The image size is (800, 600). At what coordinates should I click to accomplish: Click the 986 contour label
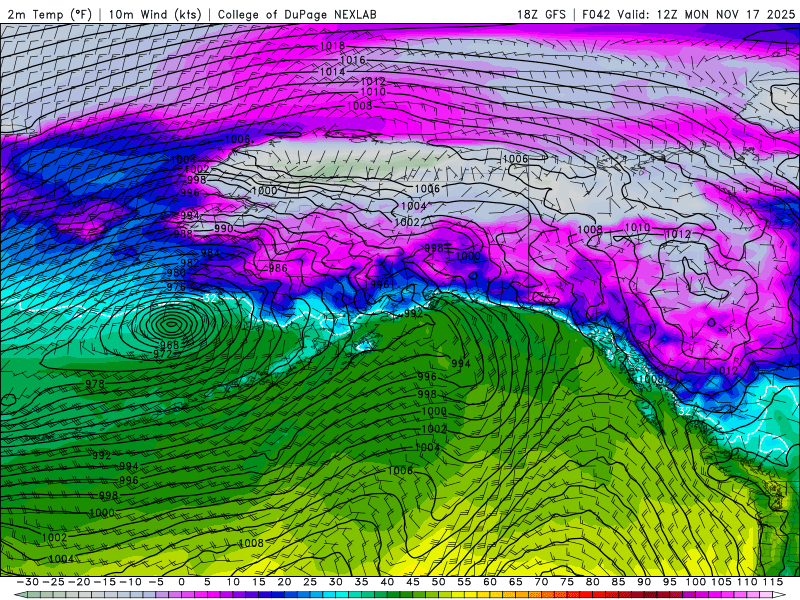point(278,268)
